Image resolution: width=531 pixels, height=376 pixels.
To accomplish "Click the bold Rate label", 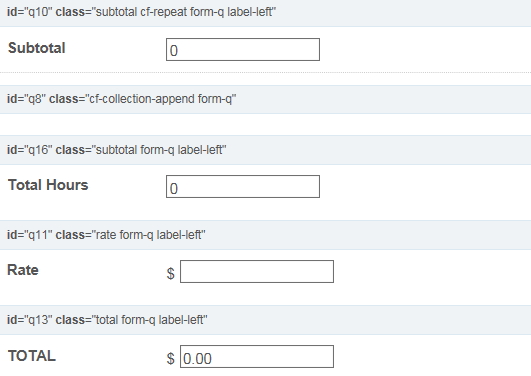I will [23, 270].
